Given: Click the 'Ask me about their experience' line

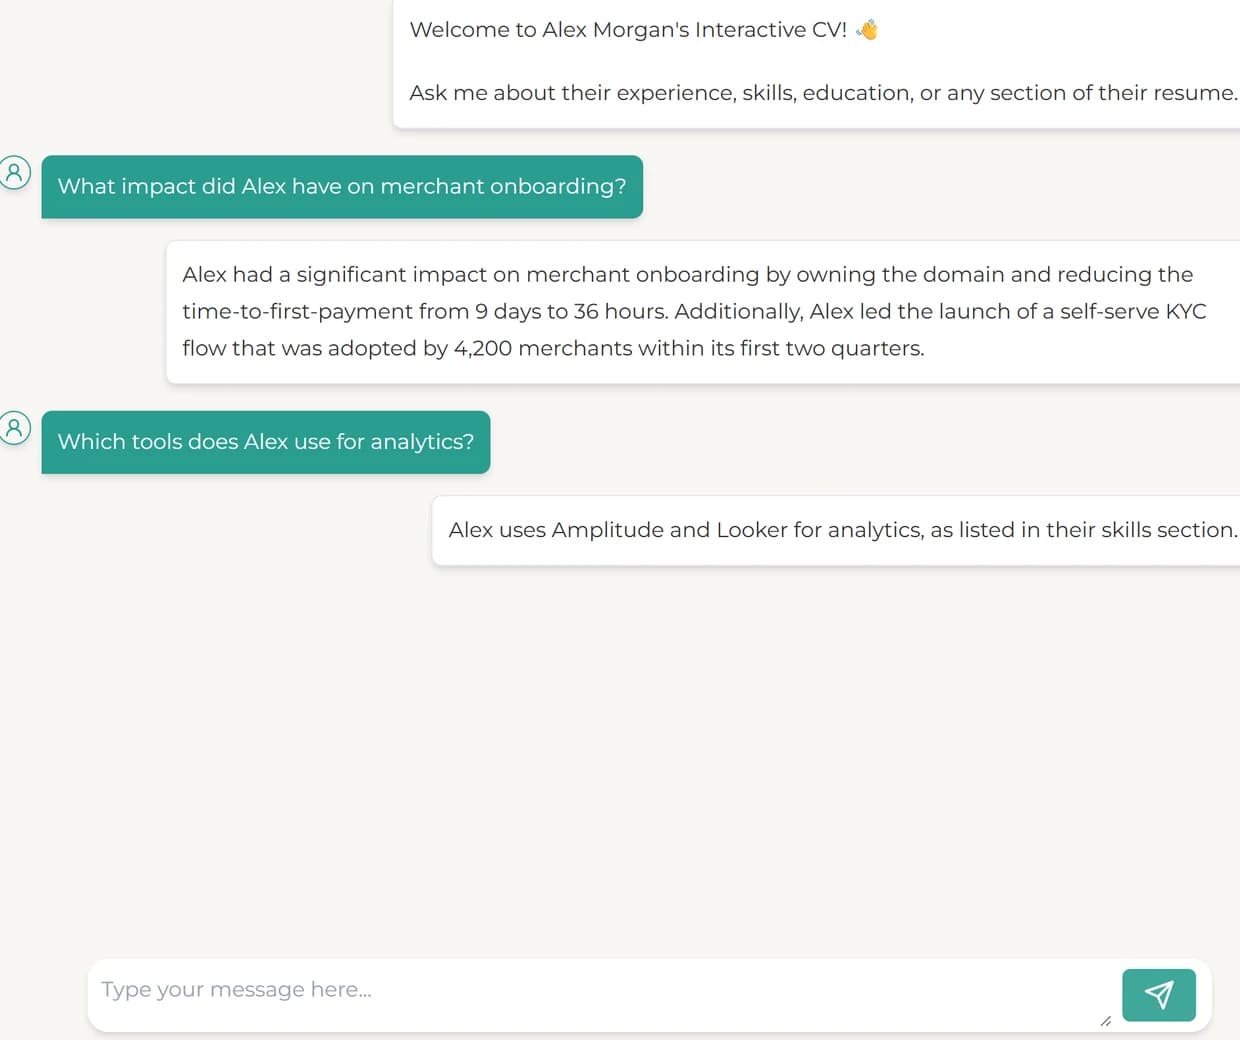Looking at the screenshot, I should (x=823, y=93).
